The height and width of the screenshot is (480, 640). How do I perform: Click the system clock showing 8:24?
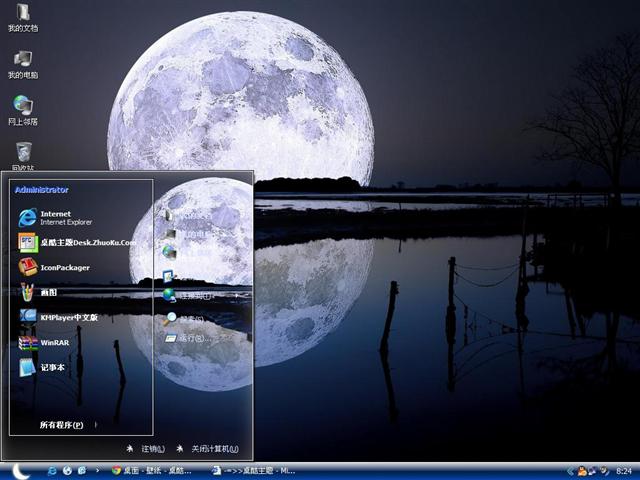[x=624, y=470]
